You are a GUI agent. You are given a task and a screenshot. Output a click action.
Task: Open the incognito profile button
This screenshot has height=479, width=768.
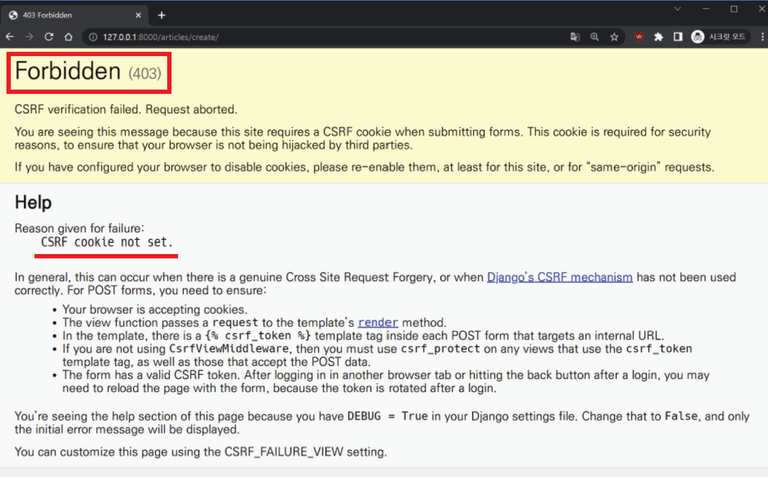[719, 37]
